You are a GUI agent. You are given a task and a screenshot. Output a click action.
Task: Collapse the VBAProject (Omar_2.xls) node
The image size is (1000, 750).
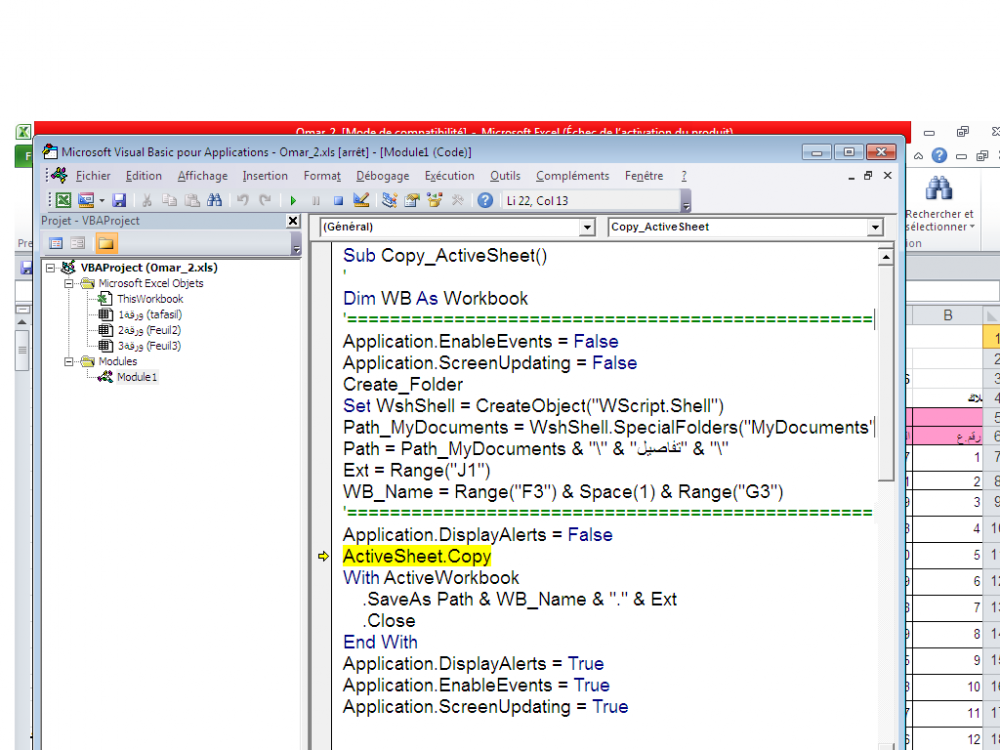(50, 268)
